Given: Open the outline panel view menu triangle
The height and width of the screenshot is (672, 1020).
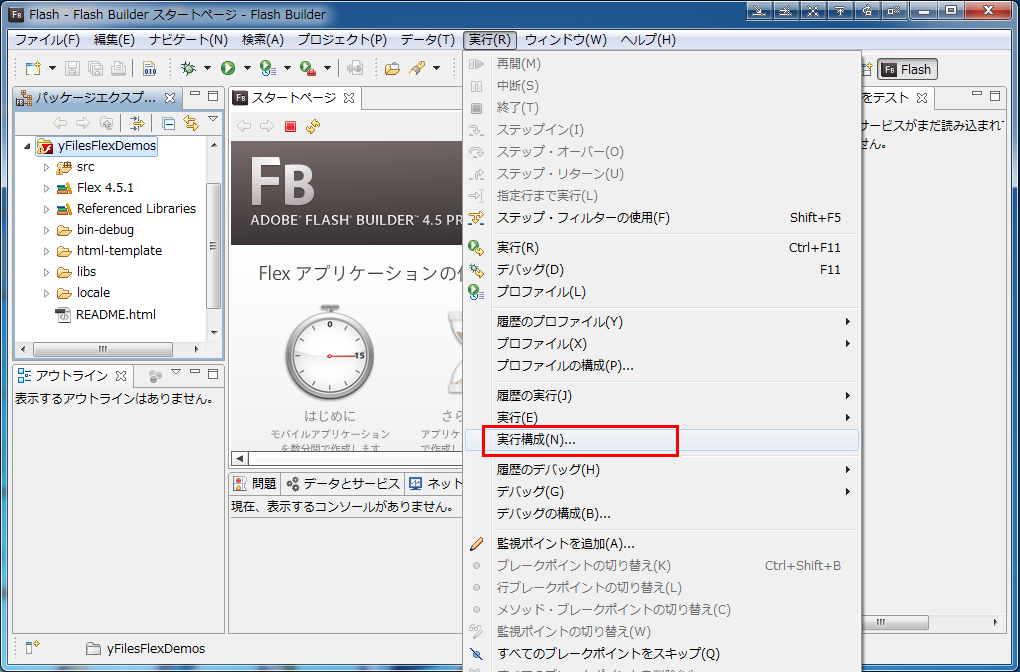Looking at the screenshot, I should click(x=176, y=372).
